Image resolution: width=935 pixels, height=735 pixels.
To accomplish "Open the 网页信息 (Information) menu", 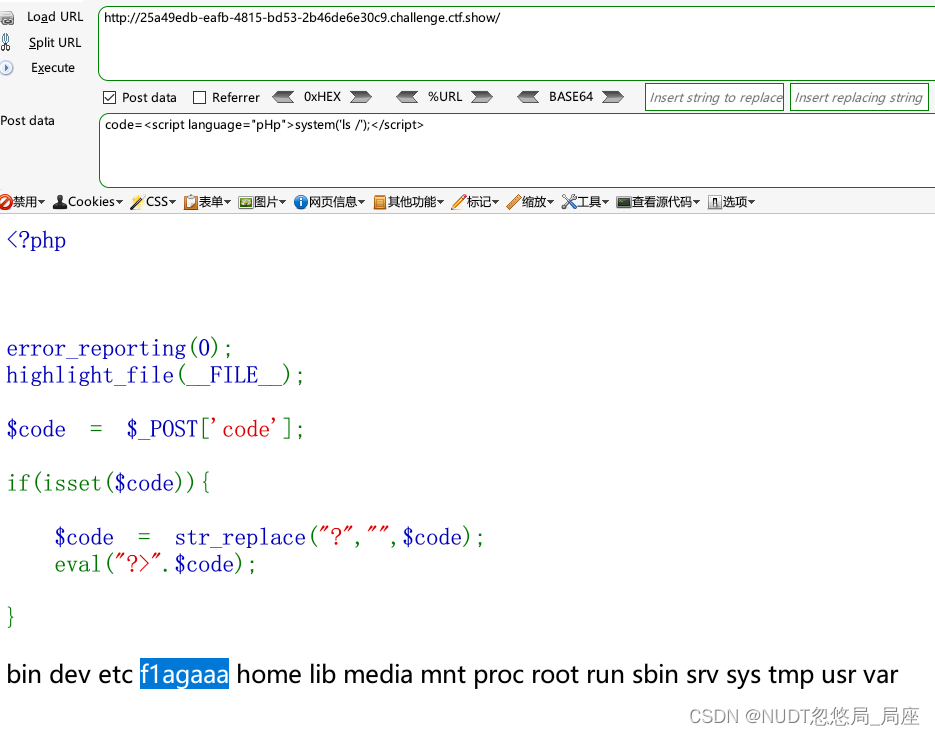I will [329, 202].
